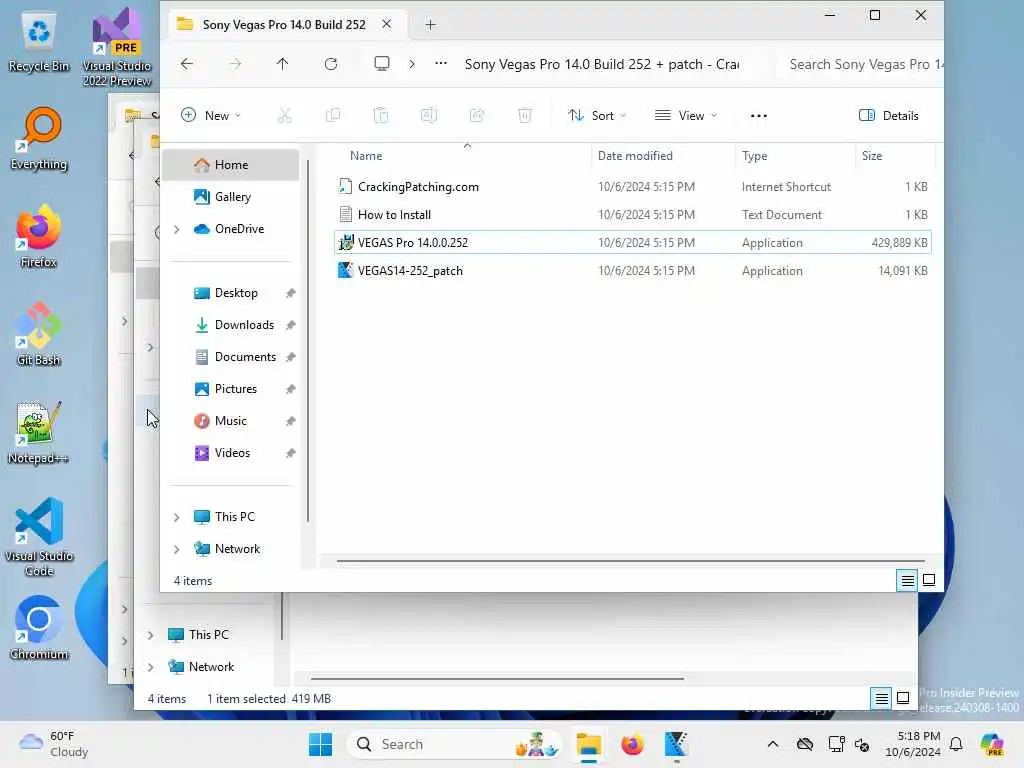Expand address bar breadcrumb chevron
The width and height of the screenshot is (1024, 768).
pyautogui.click(x=411, y=64)
